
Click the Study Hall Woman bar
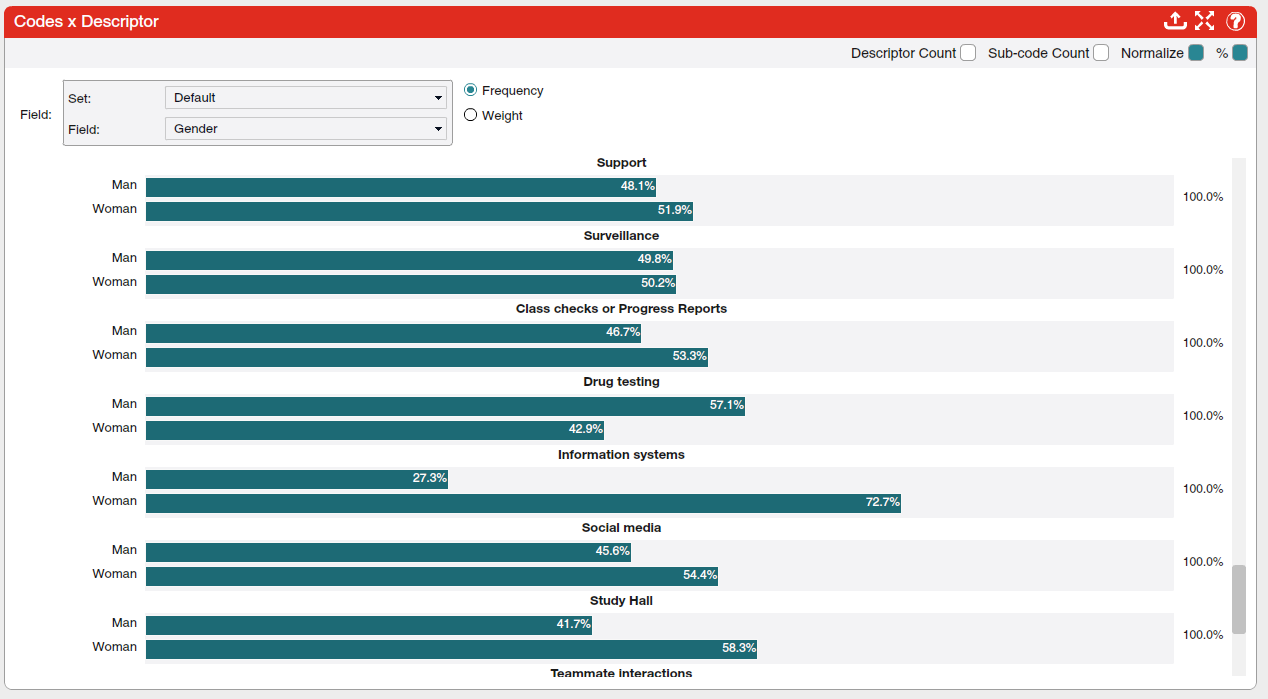tap(450, 648)
